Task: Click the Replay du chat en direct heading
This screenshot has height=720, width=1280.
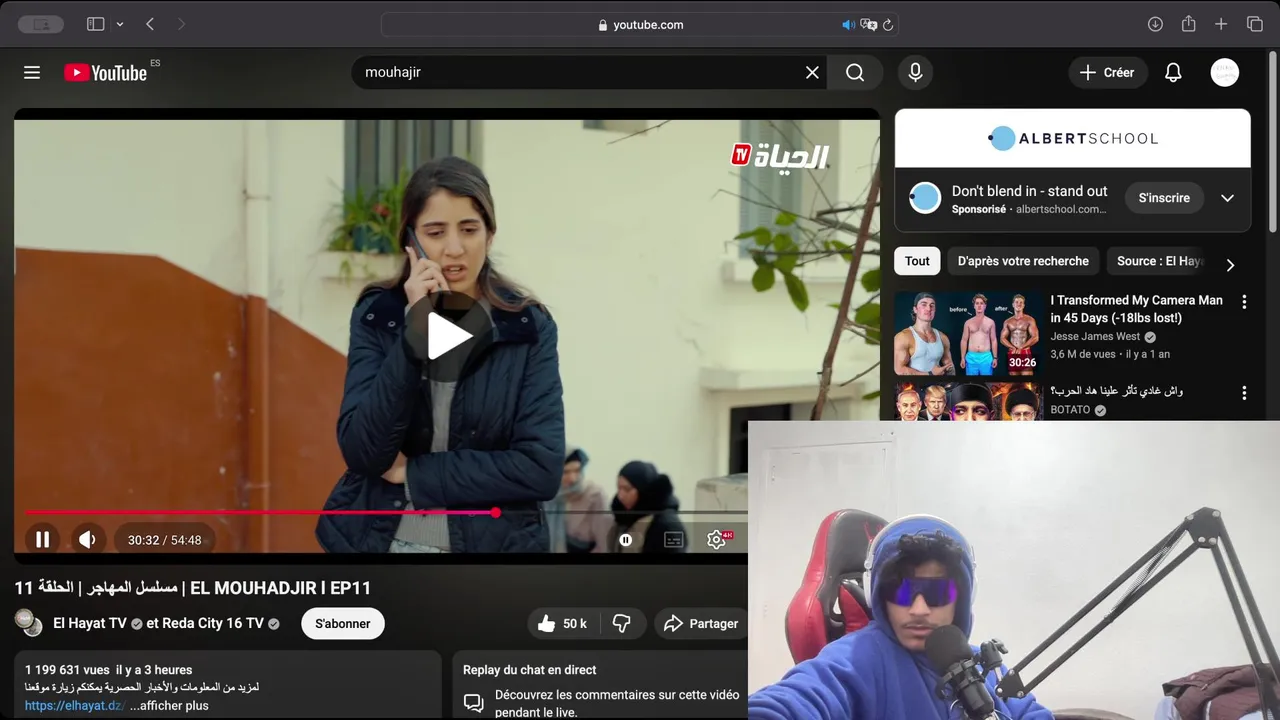Action: pos(529,670)
